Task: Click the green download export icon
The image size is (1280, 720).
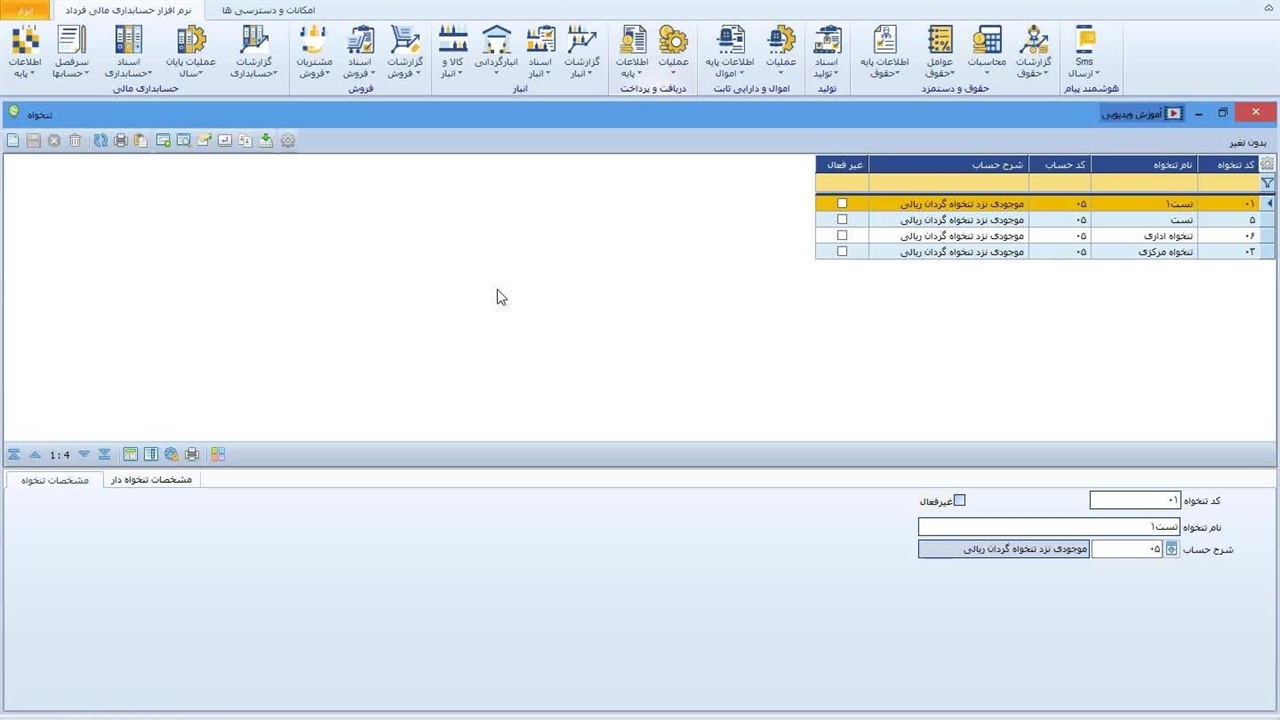Action: click(266, 141)
